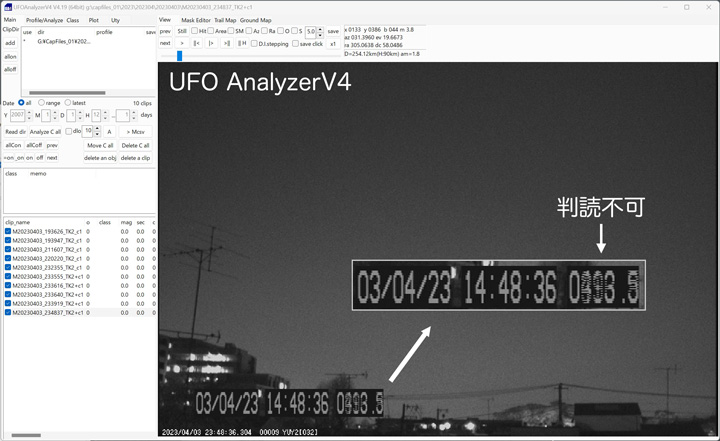Jump to first frame with ‖< button
Viewport: 720px width, 441px height.
[x=197, y=43]
